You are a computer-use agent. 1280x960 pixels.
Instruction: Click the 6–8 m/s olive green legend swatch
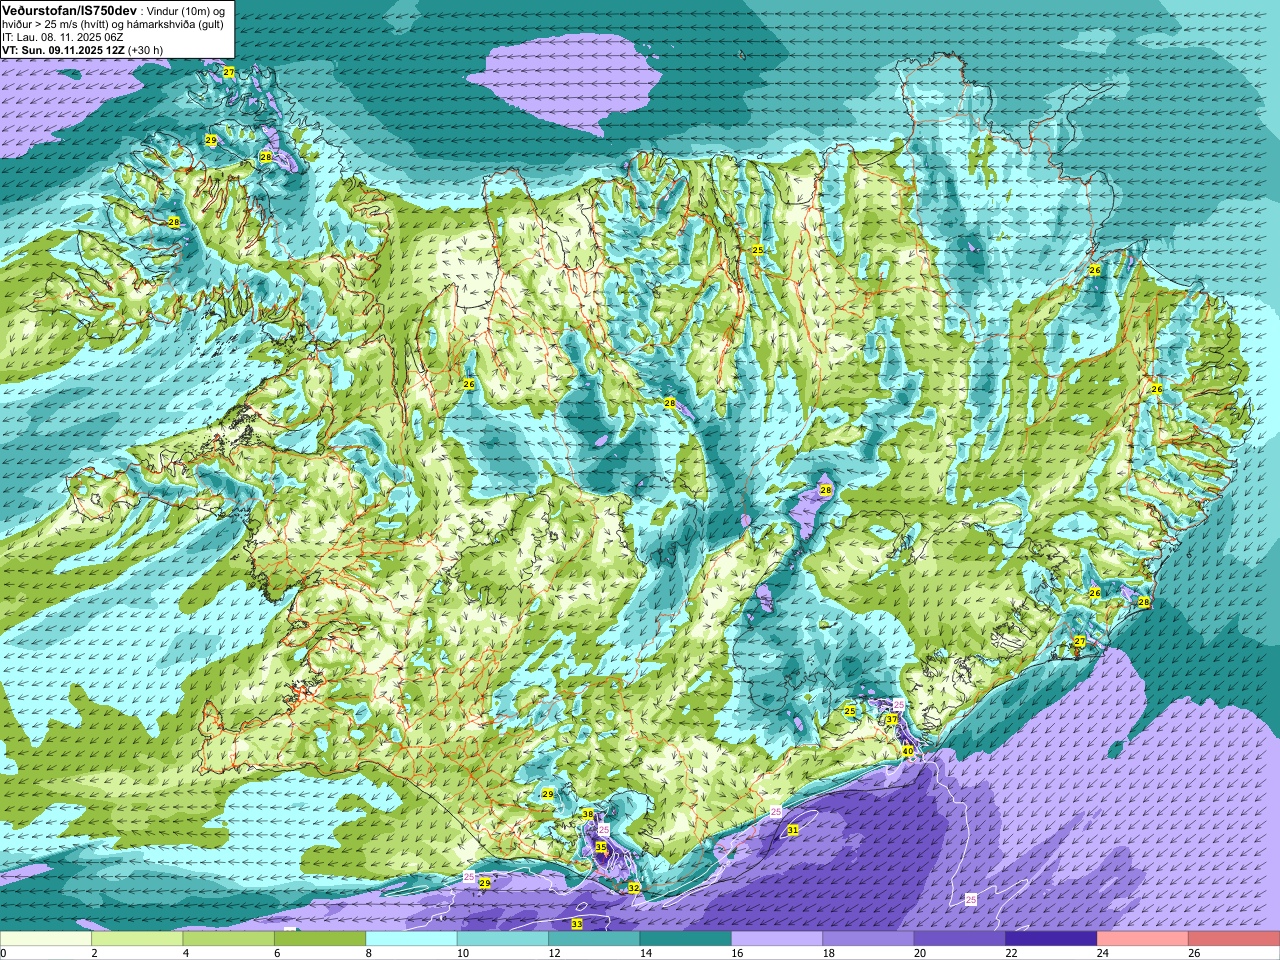click(320, 939)
